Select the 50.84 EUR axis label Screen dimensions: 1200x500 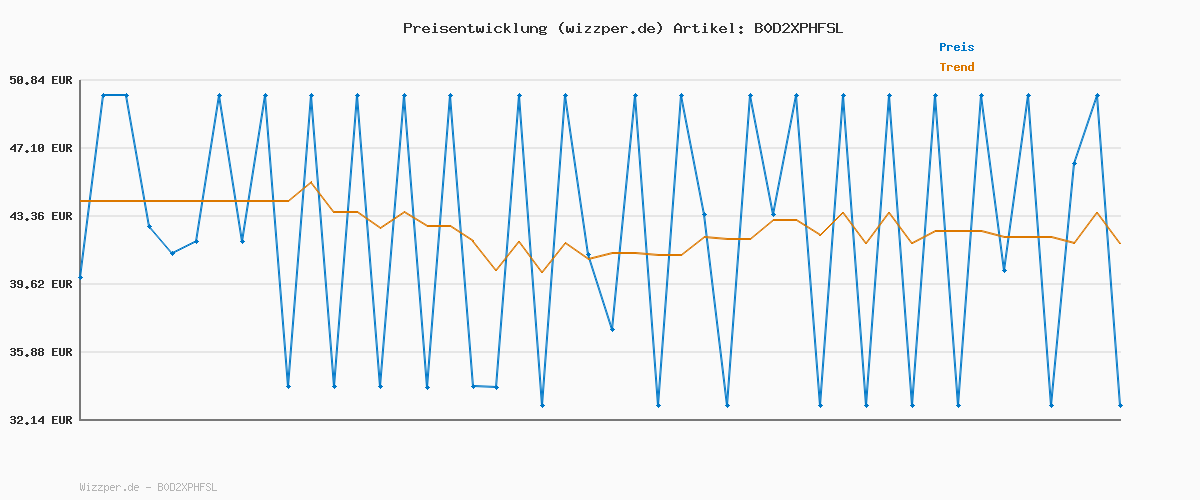pyautogui.click(x=40, y=80)
